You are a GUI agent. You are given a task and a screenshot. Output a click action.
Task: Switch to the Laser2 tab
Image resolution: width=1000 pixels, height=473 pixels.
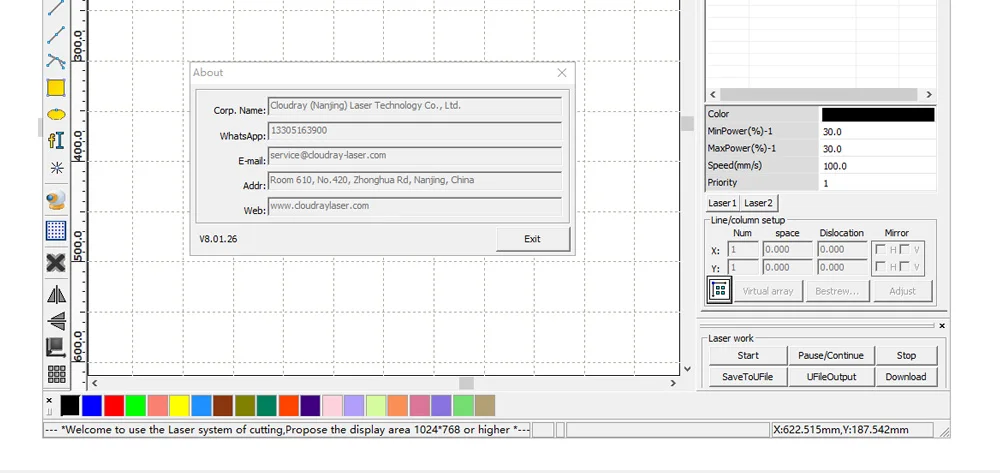pyautogui.click(x=759, y=203)
